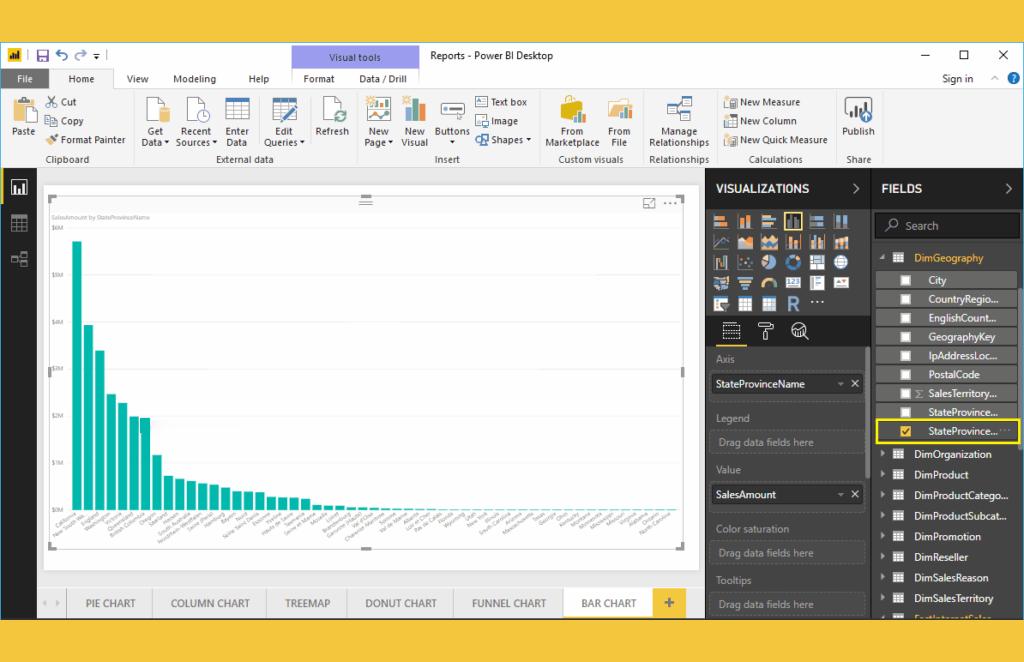Click the Publish icon in ribbon
Screen dimensions: 1024x662
pyautogui.click(x=858, y=117)
